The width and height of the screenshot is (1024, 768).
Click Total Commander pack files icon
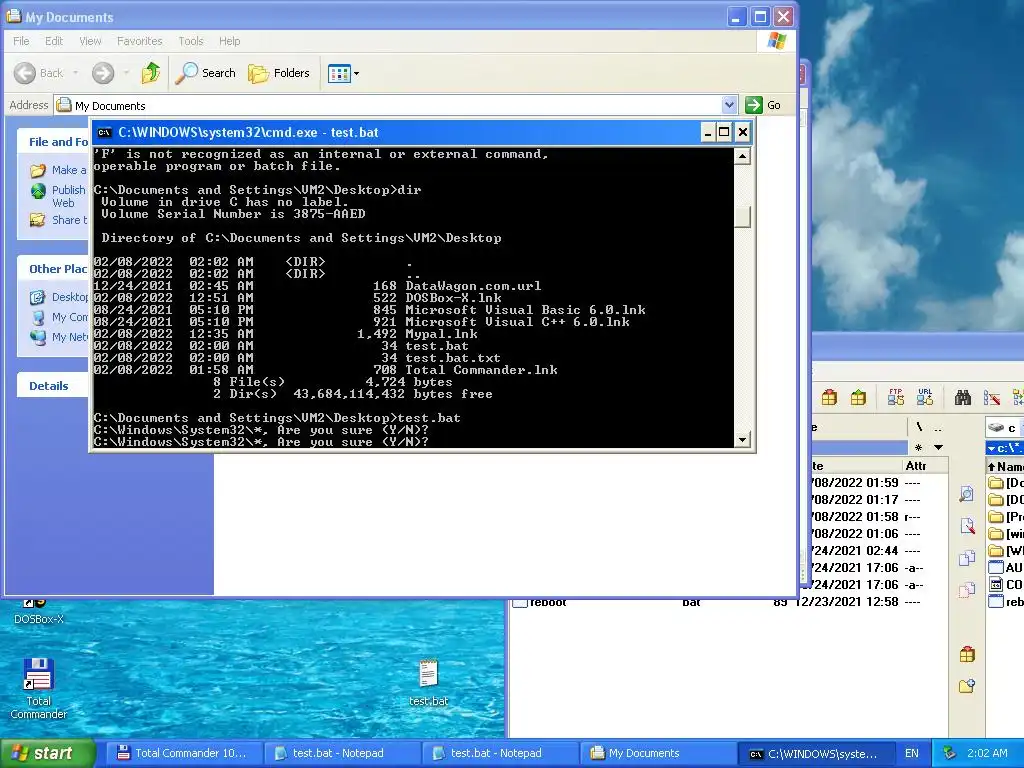click(x=829, y=397)
